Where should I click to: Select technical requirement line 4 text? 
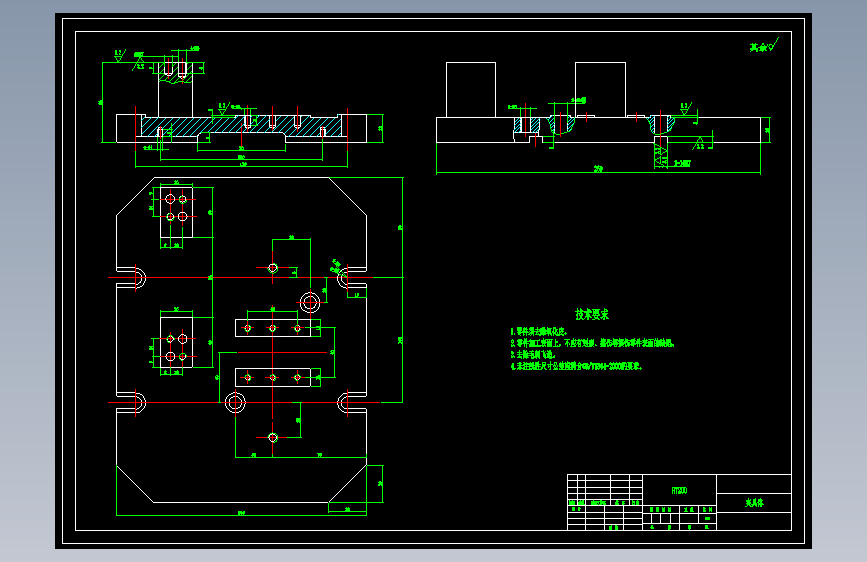(x=576, y=366)
